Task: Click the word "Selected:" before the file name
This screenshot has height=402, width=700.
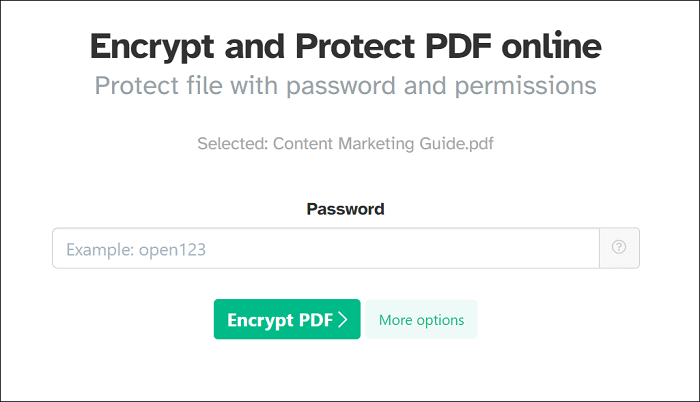Action: click(x=234, y=143)
